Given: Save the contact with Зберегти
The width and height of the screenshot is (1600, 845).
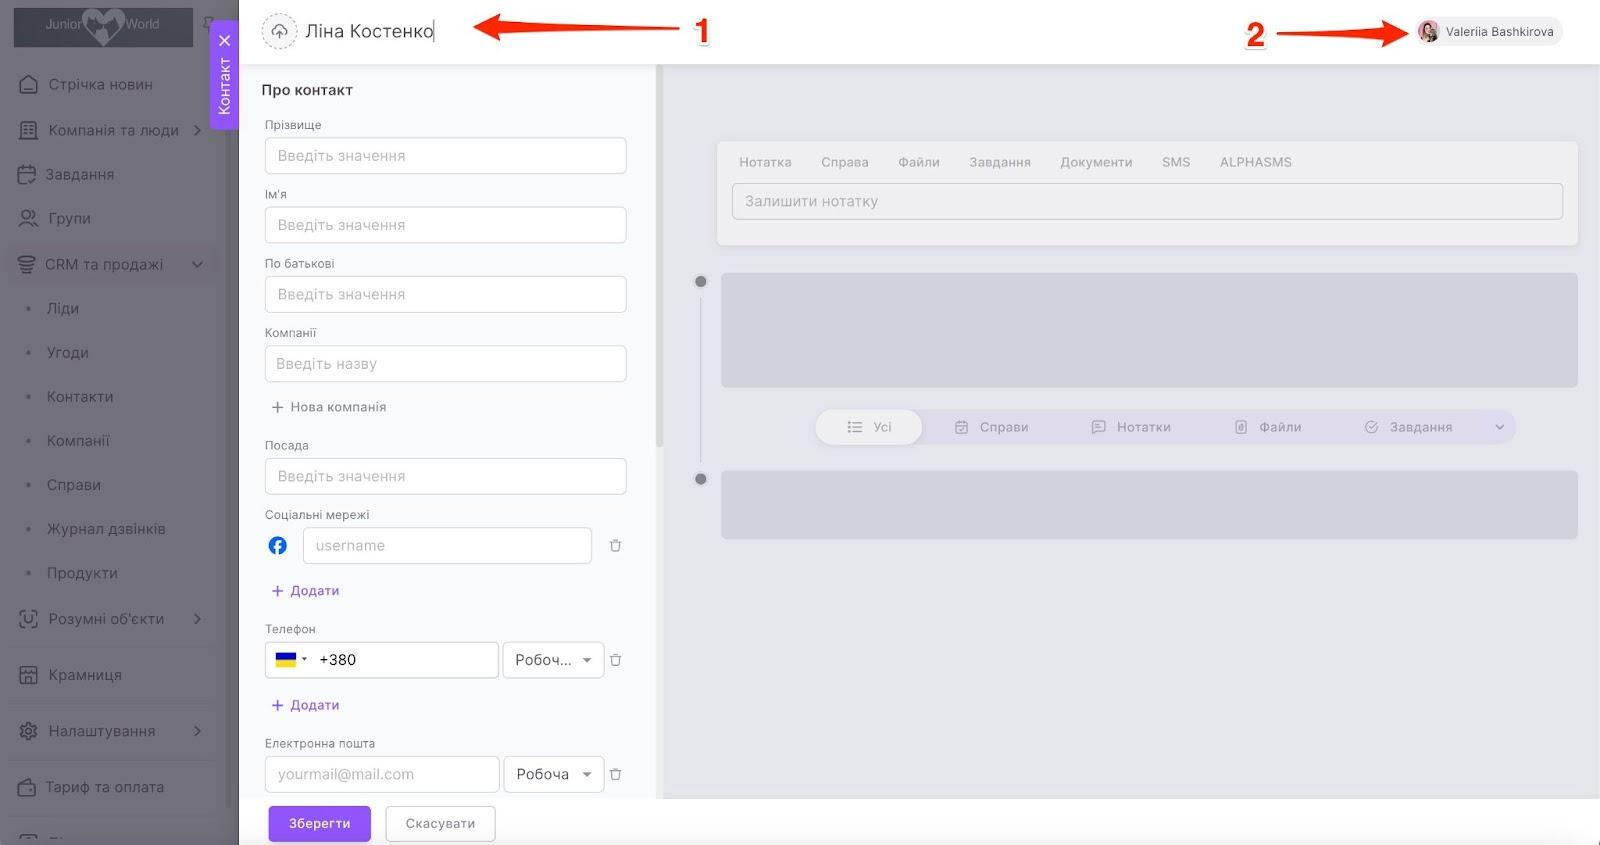Looking at the screenshot, I should point(320,824).
